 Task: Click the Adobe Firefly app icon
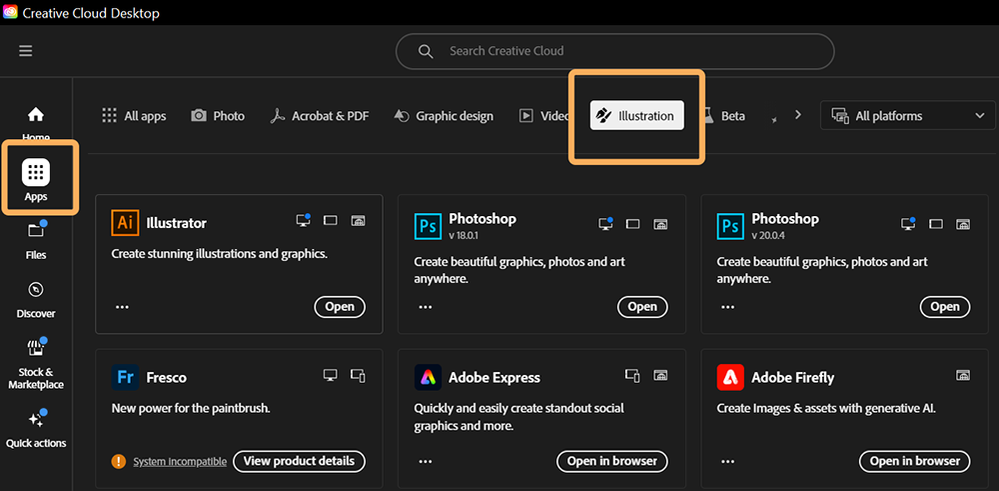pyautogui.click(x=730, y=377)
